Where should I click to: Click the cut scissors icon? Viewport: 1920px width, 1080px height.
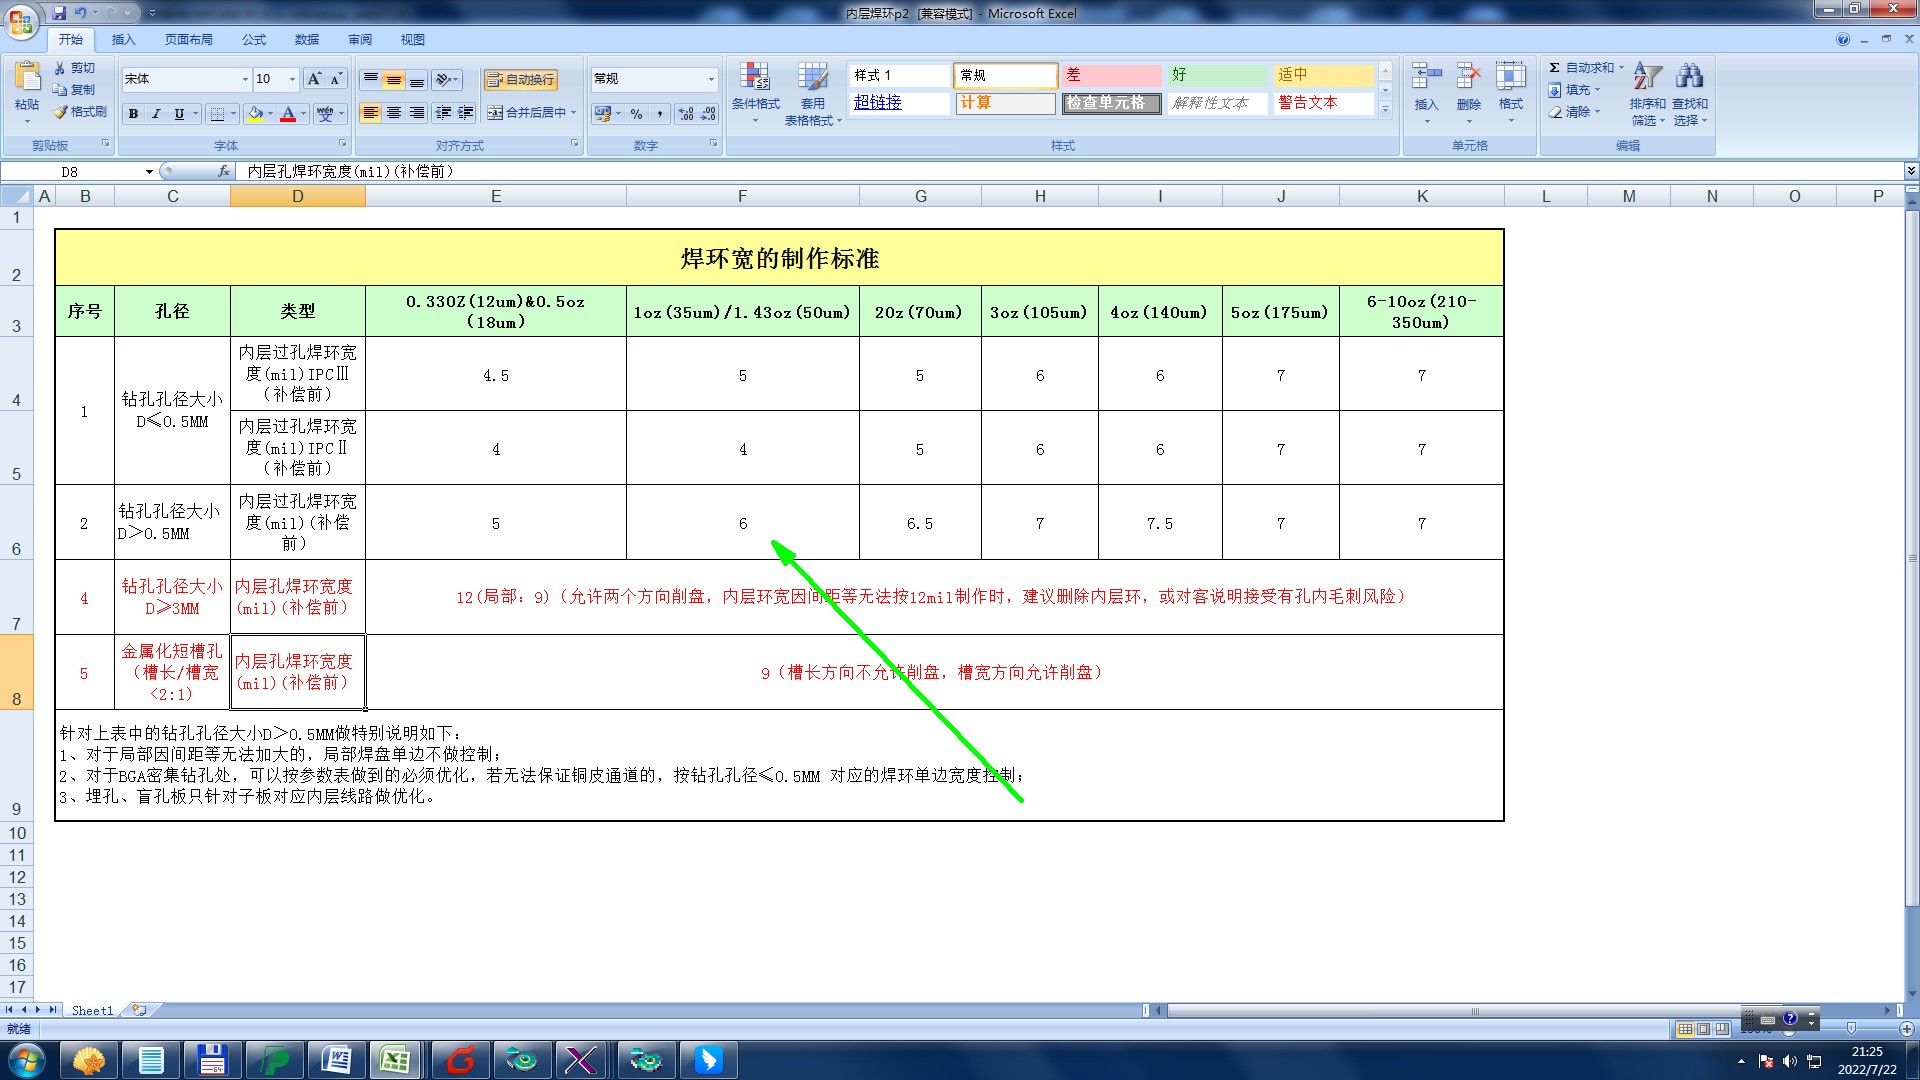pyautogui.click(x=60, y=68)
